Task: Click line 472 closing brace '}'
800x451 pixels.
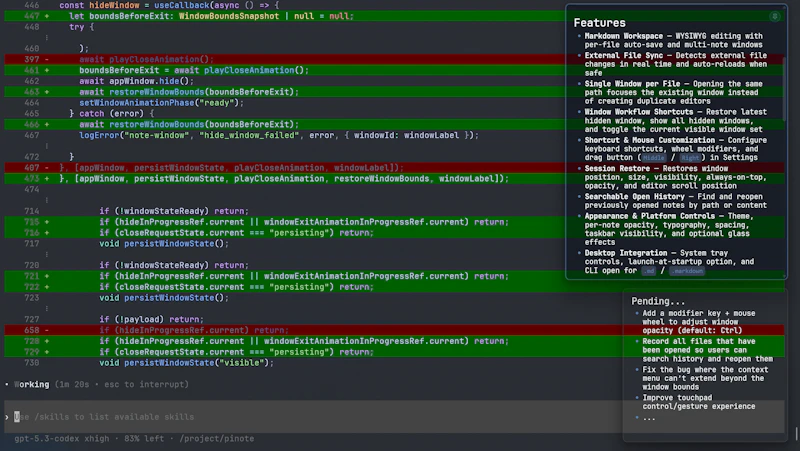Action: coord(71,157)
